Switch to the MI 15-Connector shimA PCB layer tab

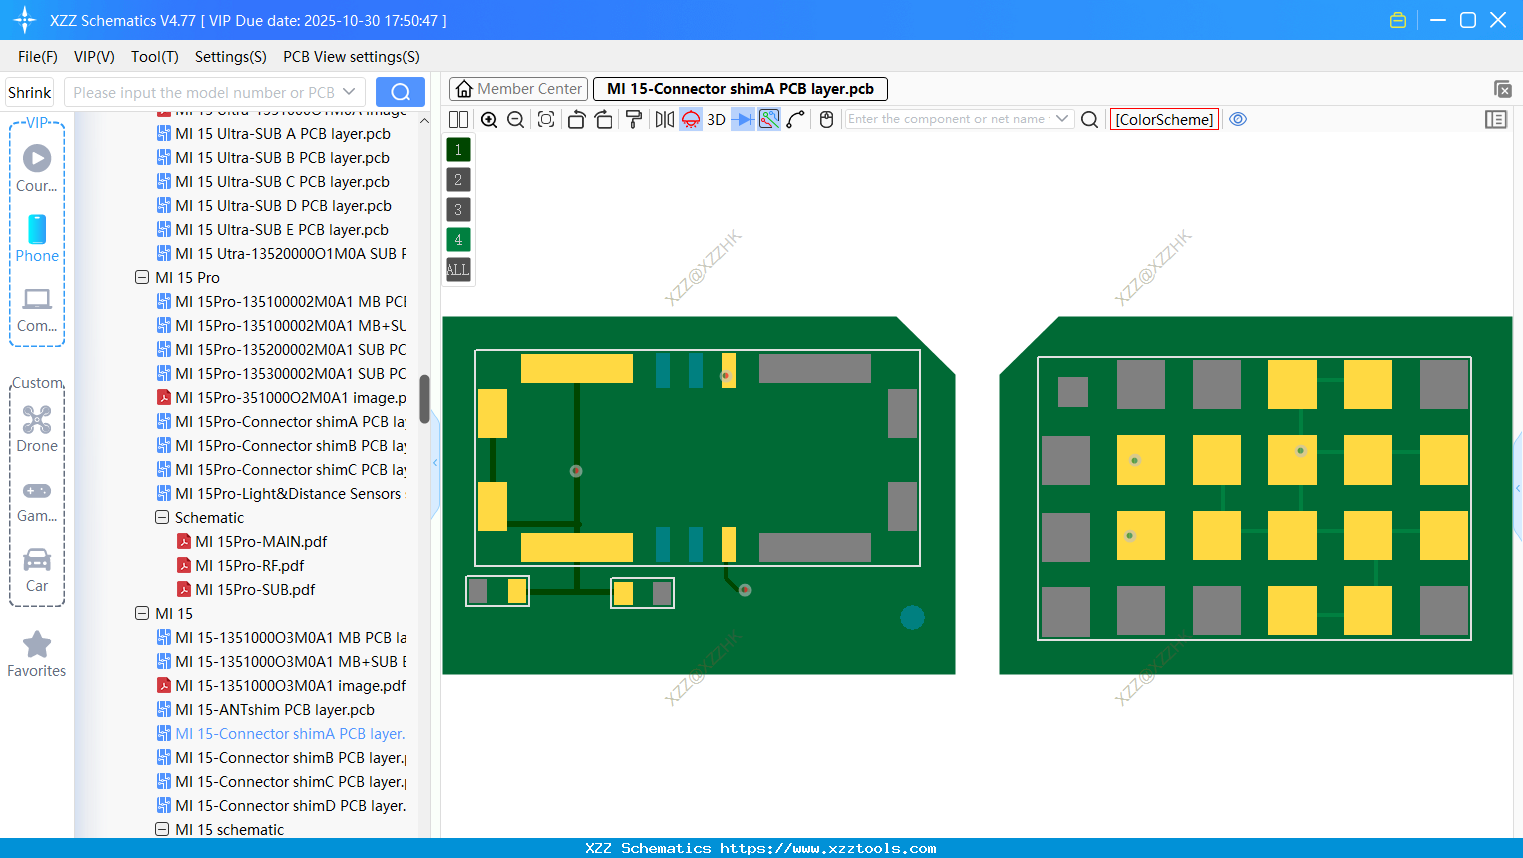click(x=740, y=89)
